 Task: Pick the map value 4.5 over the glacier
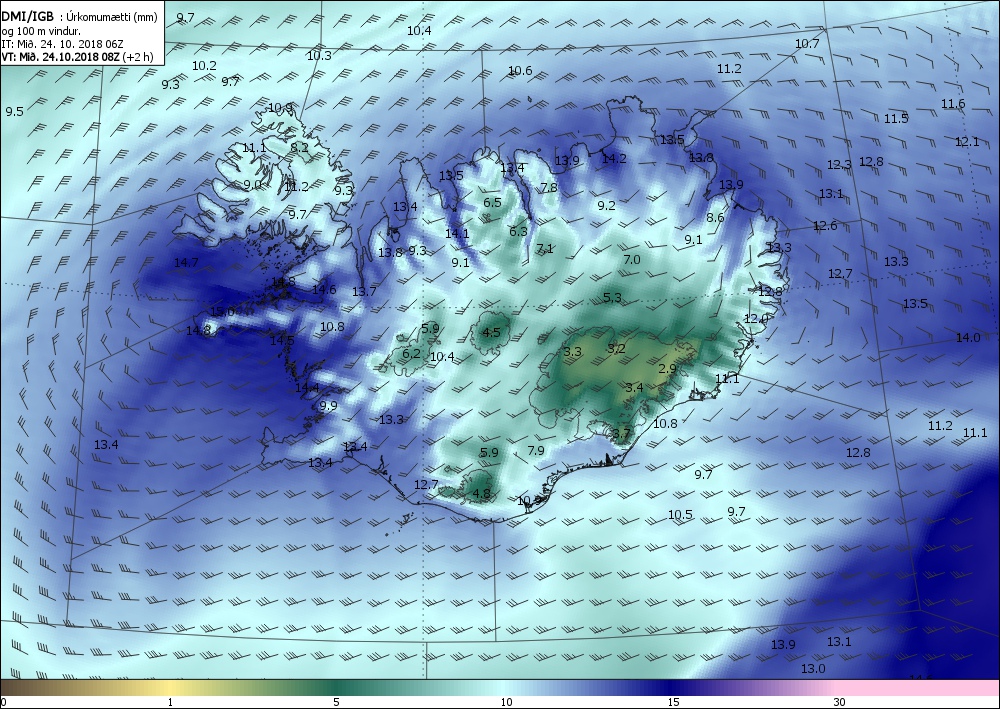[491, 333]
